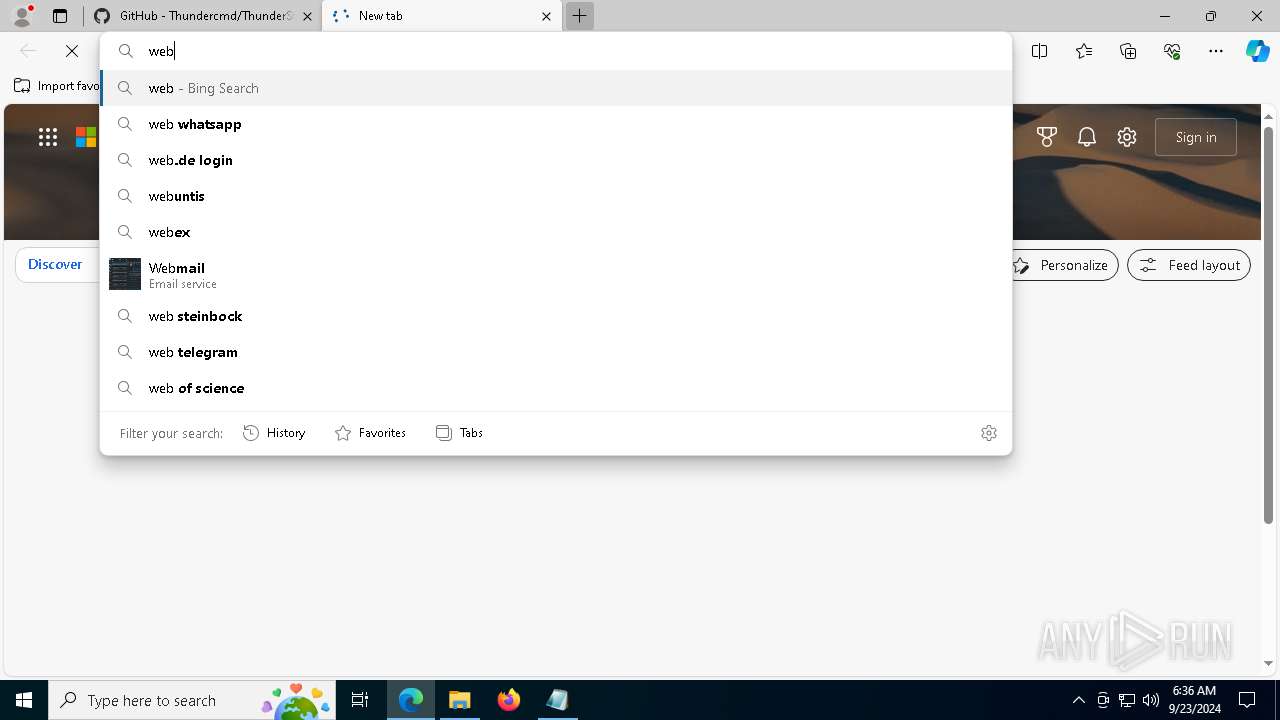Click the address bar containing web
The width and height of the screenshot is (1280, 720).
click(x=556, y=51)
